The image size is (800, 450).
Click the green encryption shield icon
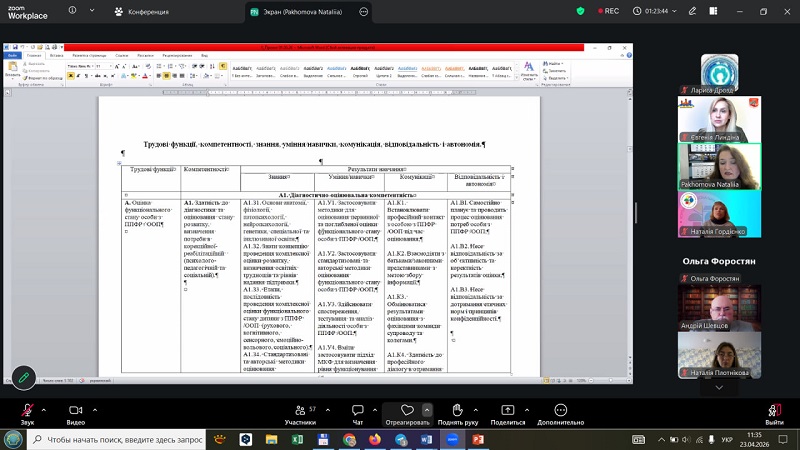click(x=580, y=11)
